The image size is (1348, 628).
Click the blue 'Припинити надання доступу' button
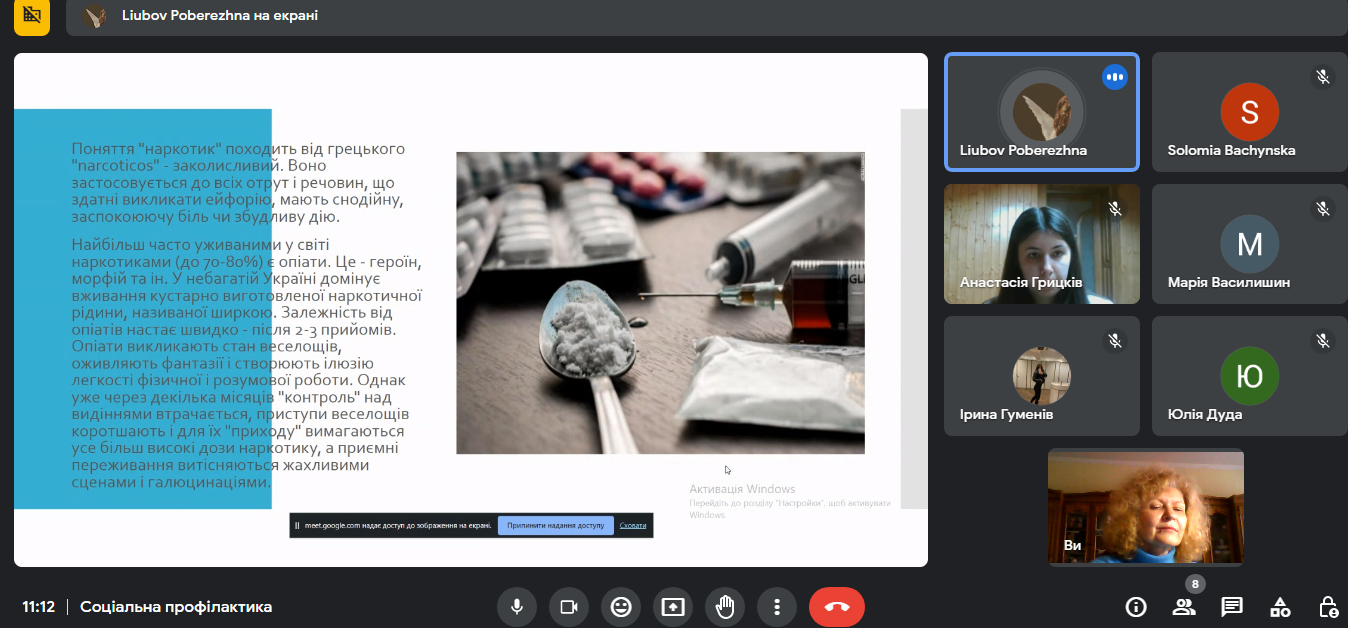pyautogui.click(x=556, y=525)
